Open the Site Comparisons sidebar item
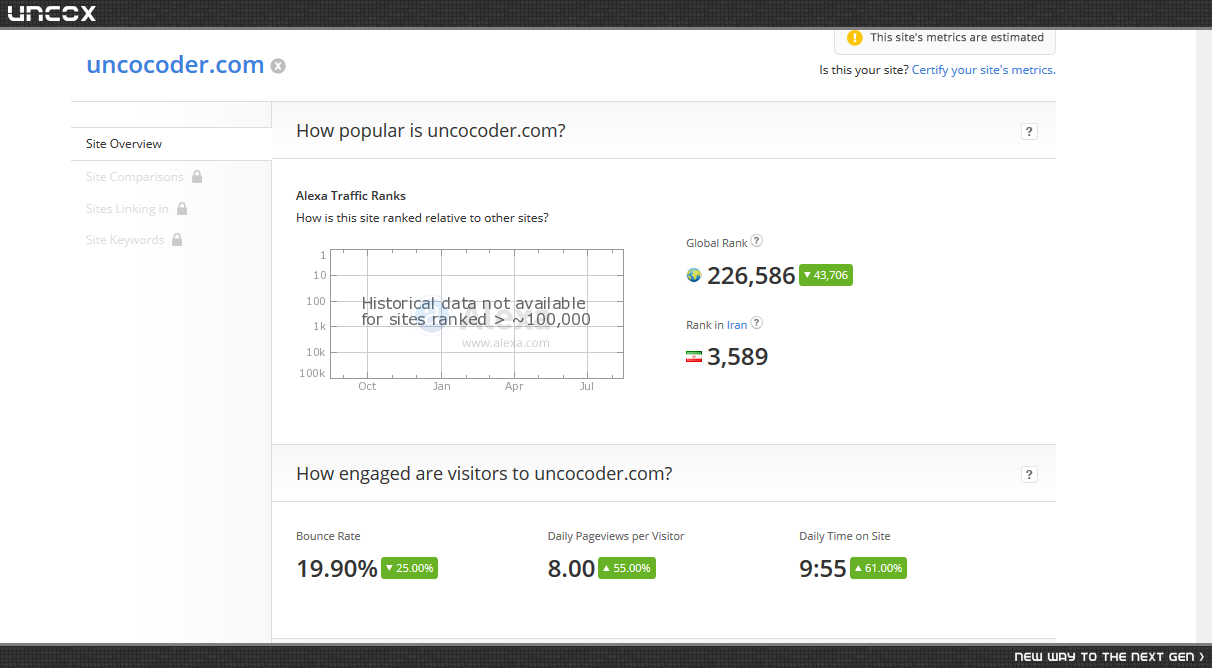The image size is (1212, 668). click(x=135, y=177)
